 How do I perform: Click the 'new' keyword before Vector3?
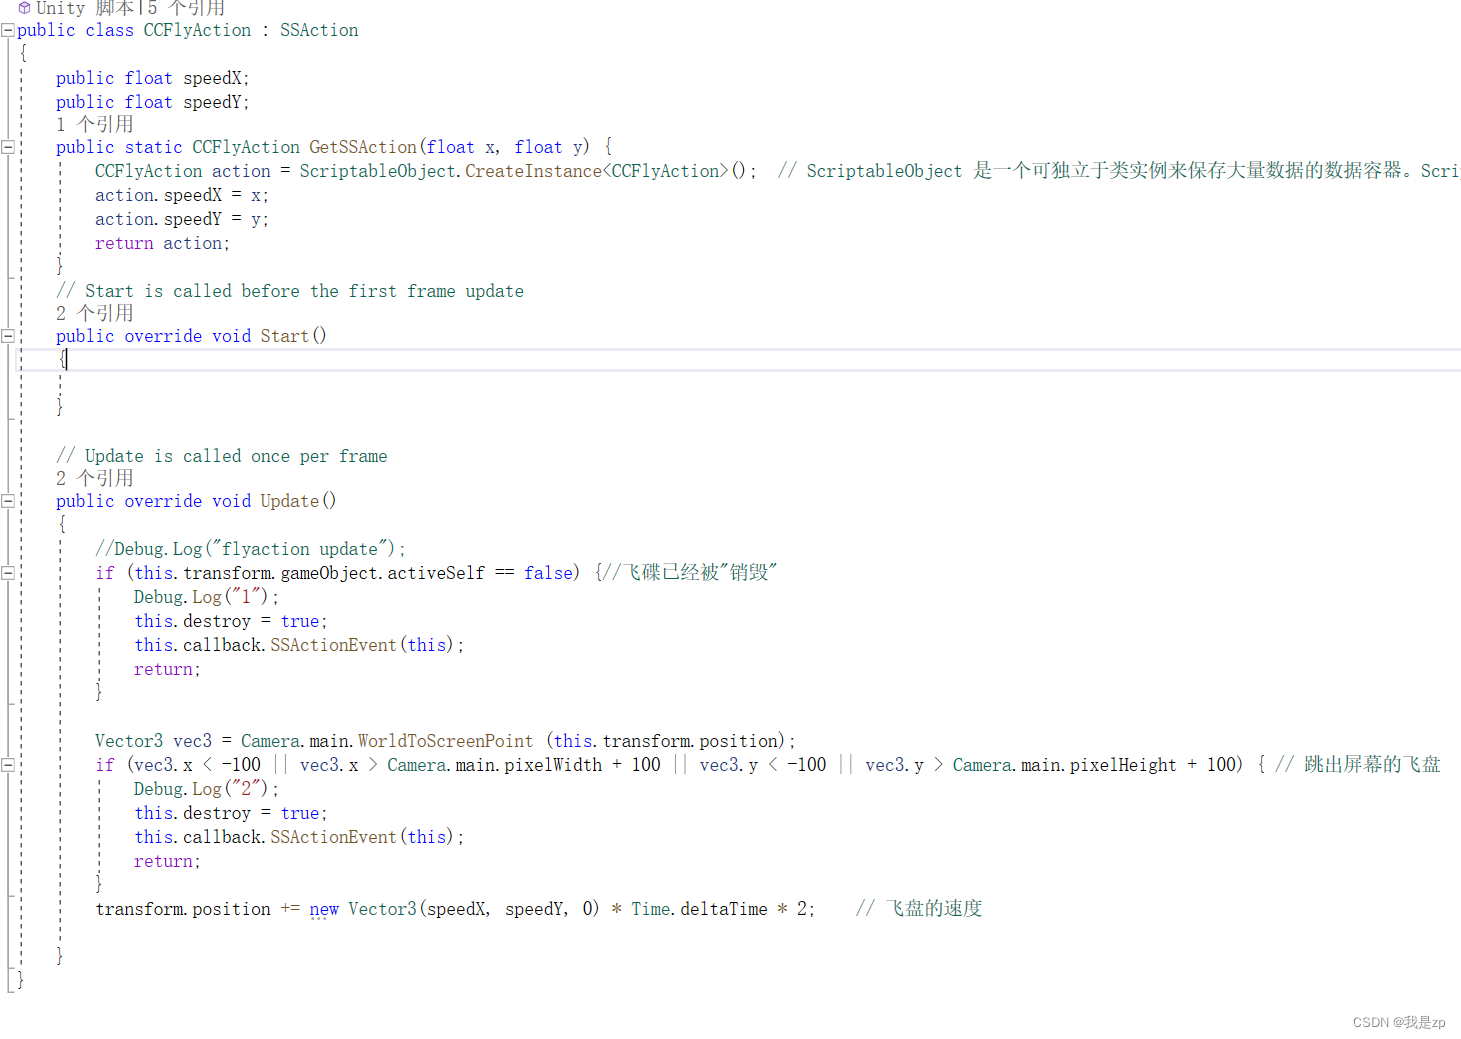(x=324, y=909)
